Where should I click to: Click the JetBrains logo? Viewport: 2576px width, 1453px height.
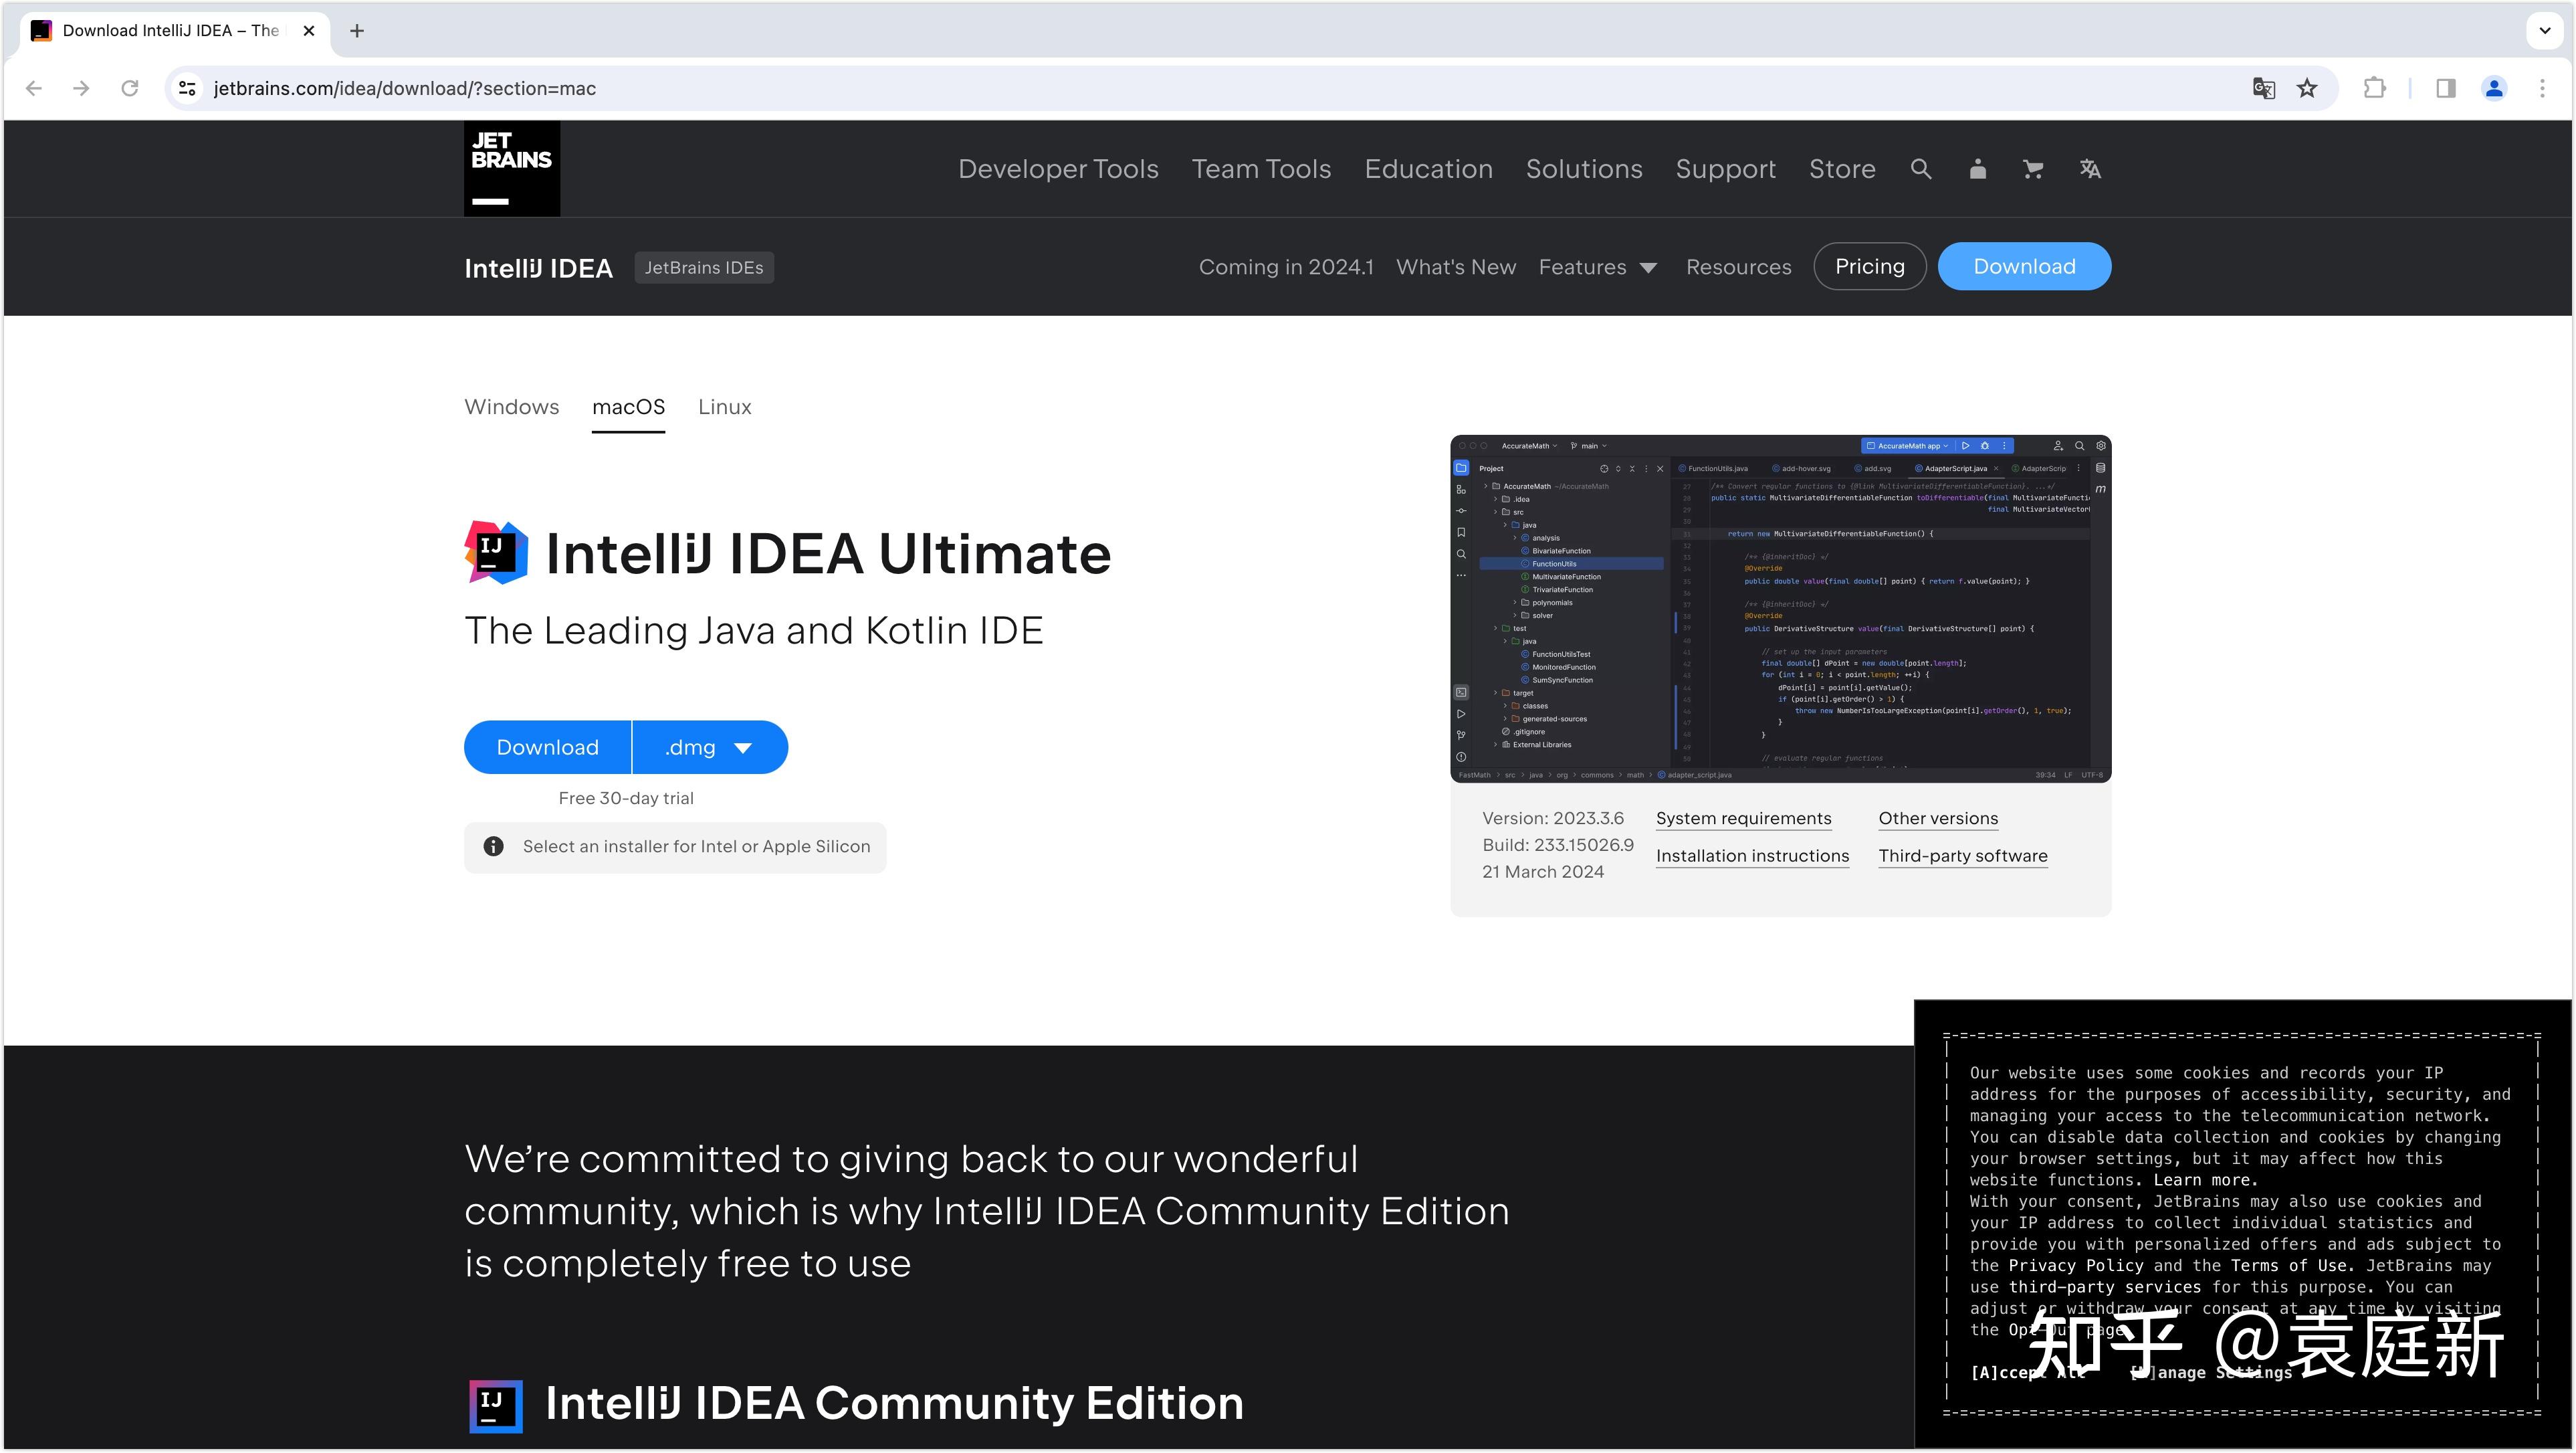pyautogui.click(x=511, y=167)
